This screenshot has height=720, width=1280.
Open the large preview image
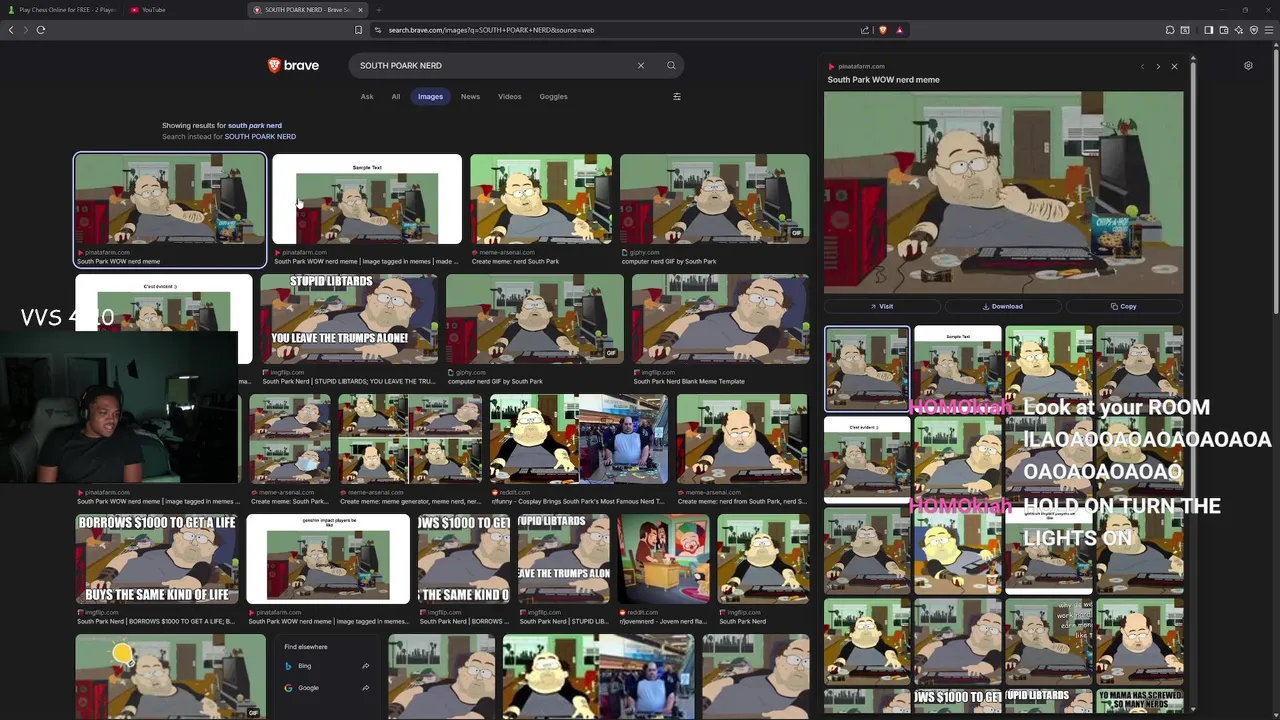[1003, 192]
